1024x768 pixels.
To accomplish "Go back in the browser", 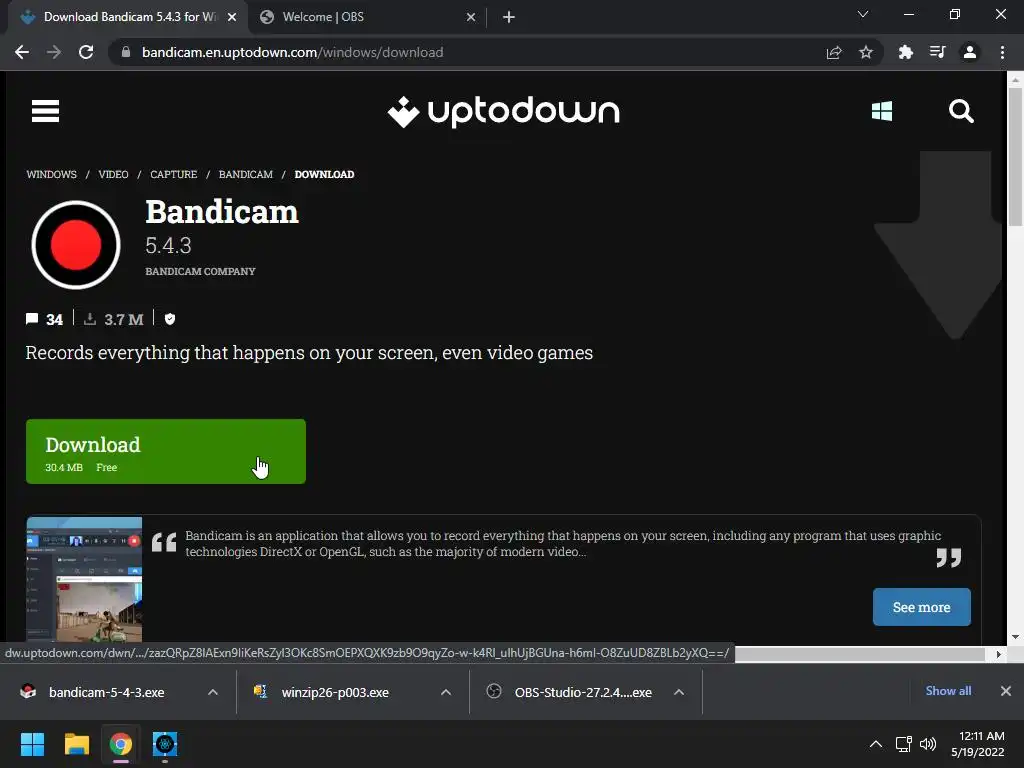I will pyautogui.click(x=22, y=52).
